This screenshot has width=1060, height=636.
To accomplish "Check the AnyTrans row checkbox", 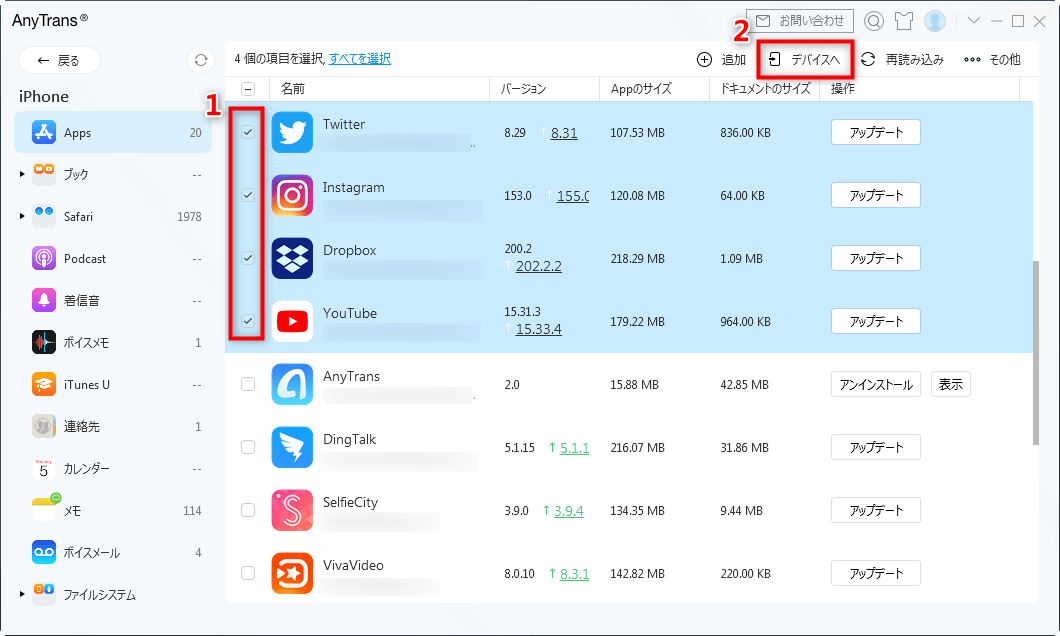I will pyautogui.click(x=248, y=384).
